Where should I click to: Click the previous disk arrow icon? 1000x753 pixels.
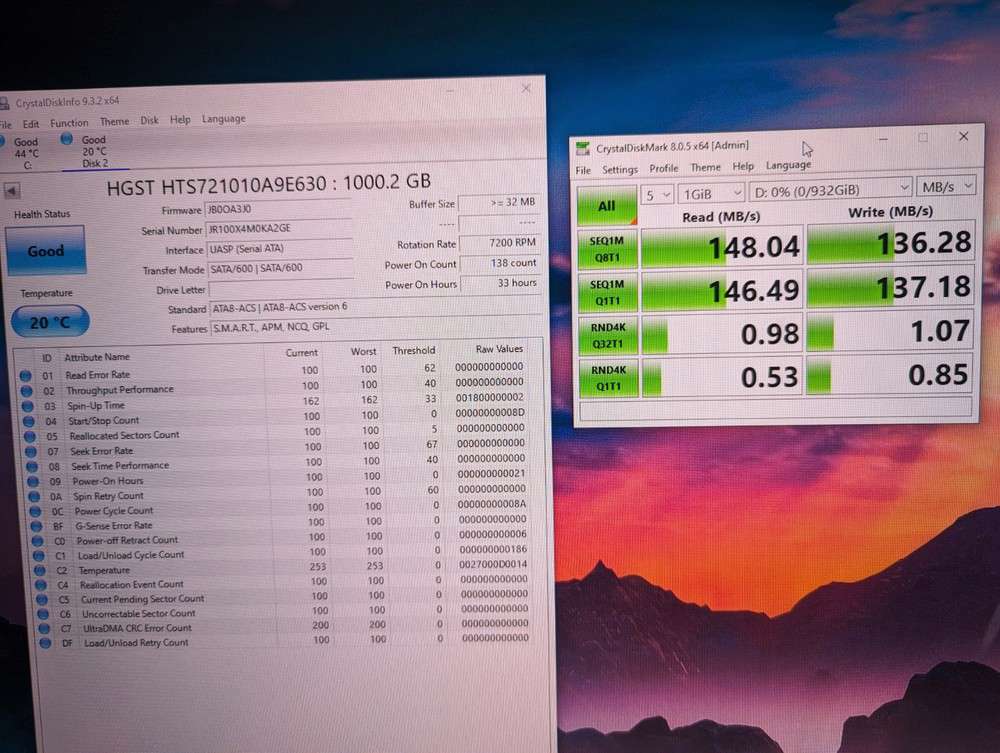[x=11, y=190]
